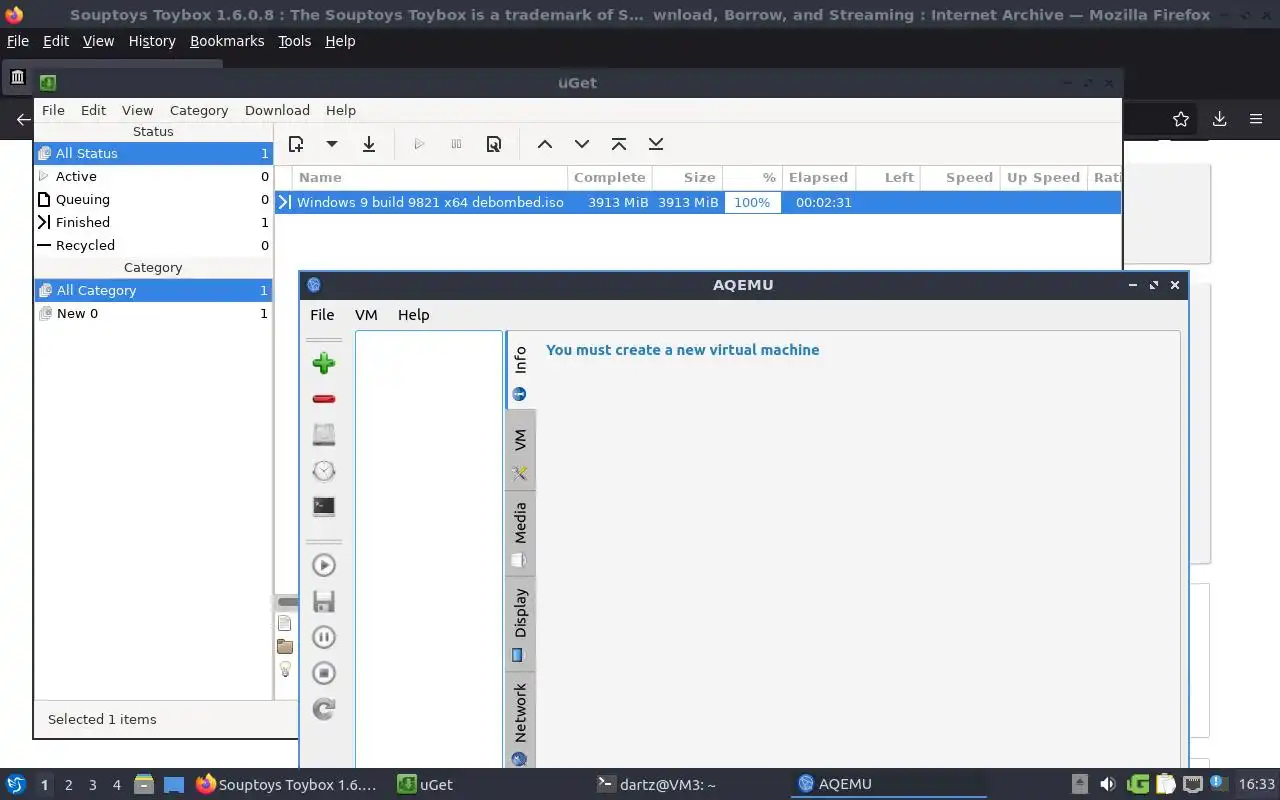This screenshot has height=800, width=1280.
Task: Select Windows 9 build 9821 iso download
Action: (698, 202)
